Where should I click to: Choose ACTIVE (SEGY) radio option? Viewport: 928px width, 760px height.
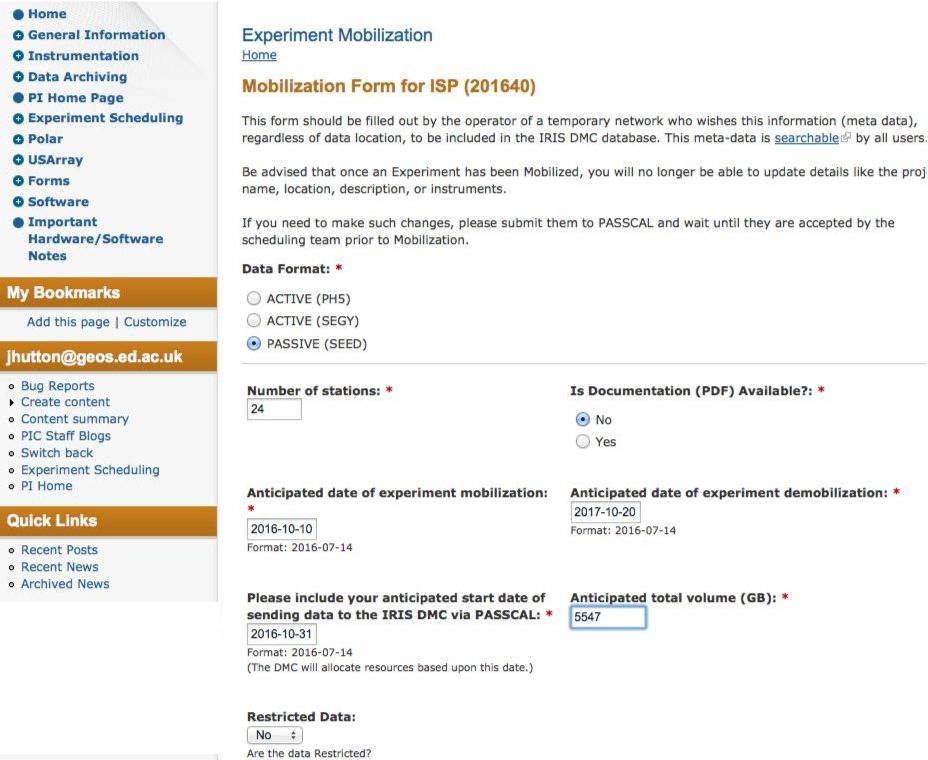click(x=254, y=321)
